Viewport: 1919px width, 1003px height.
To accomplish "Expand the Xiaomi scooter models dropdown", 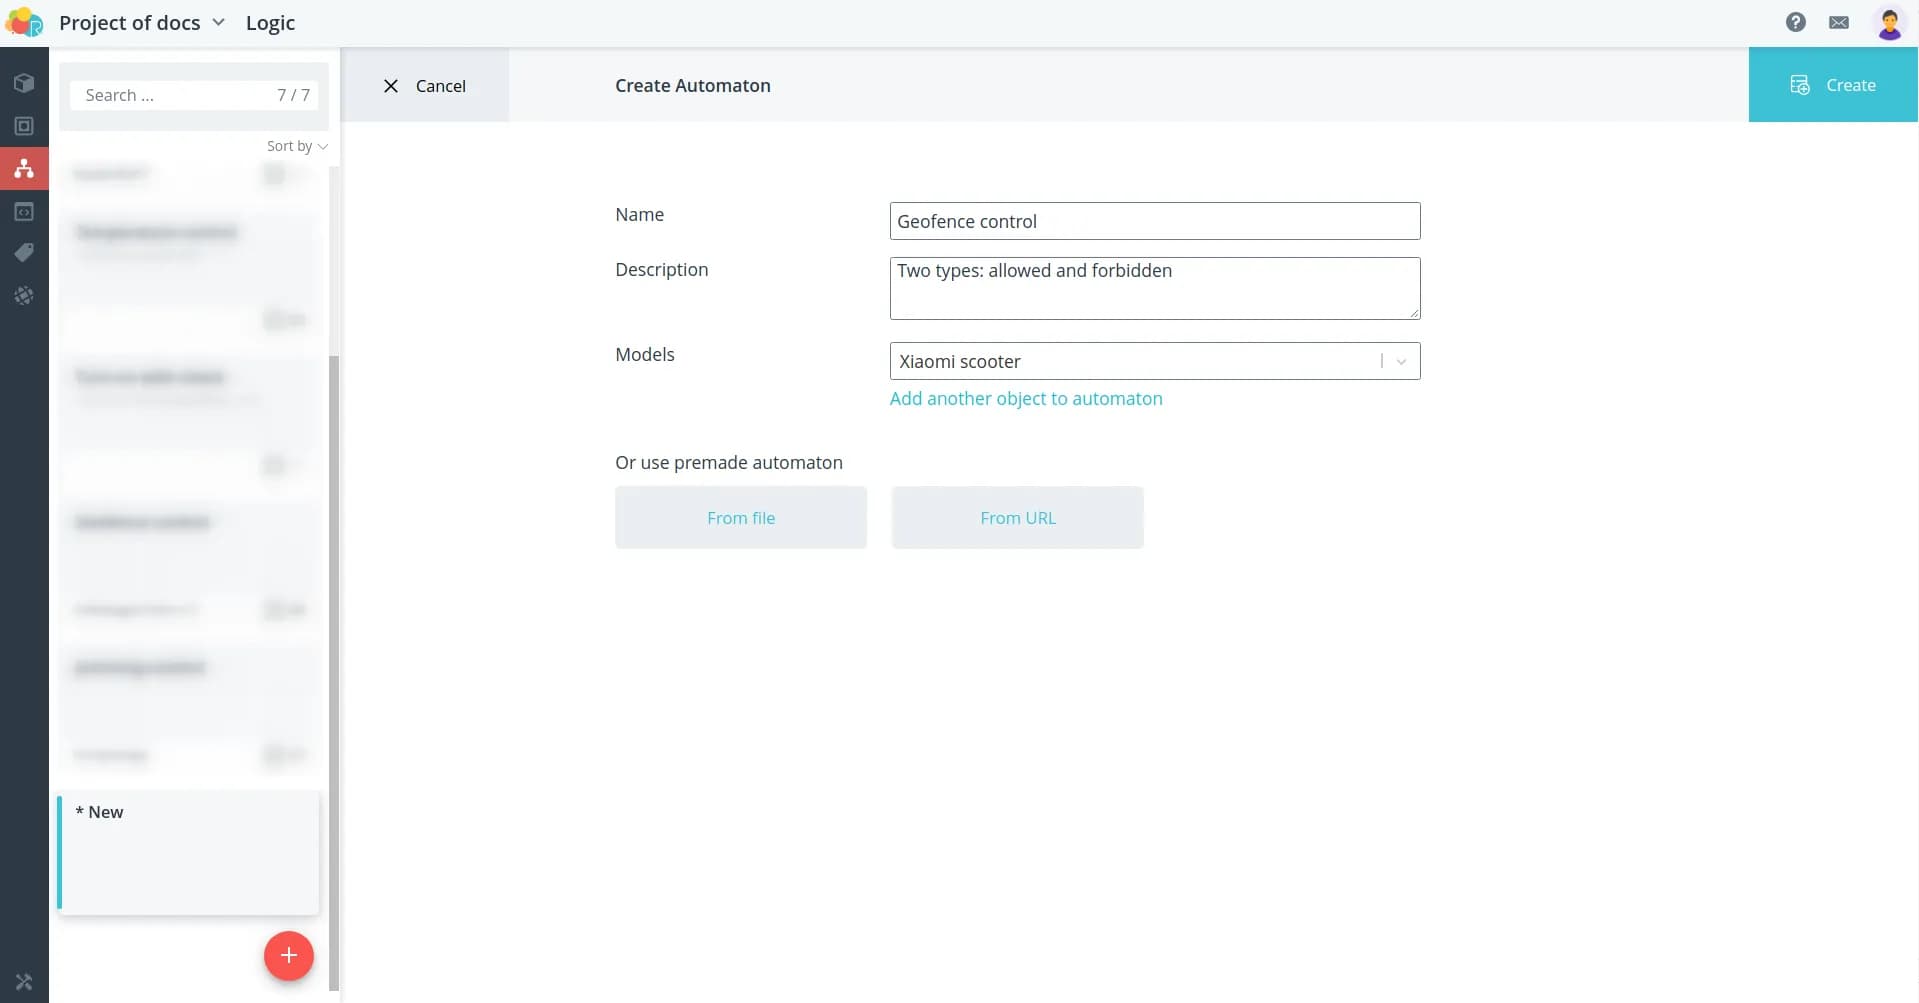I will point(1401,361).
